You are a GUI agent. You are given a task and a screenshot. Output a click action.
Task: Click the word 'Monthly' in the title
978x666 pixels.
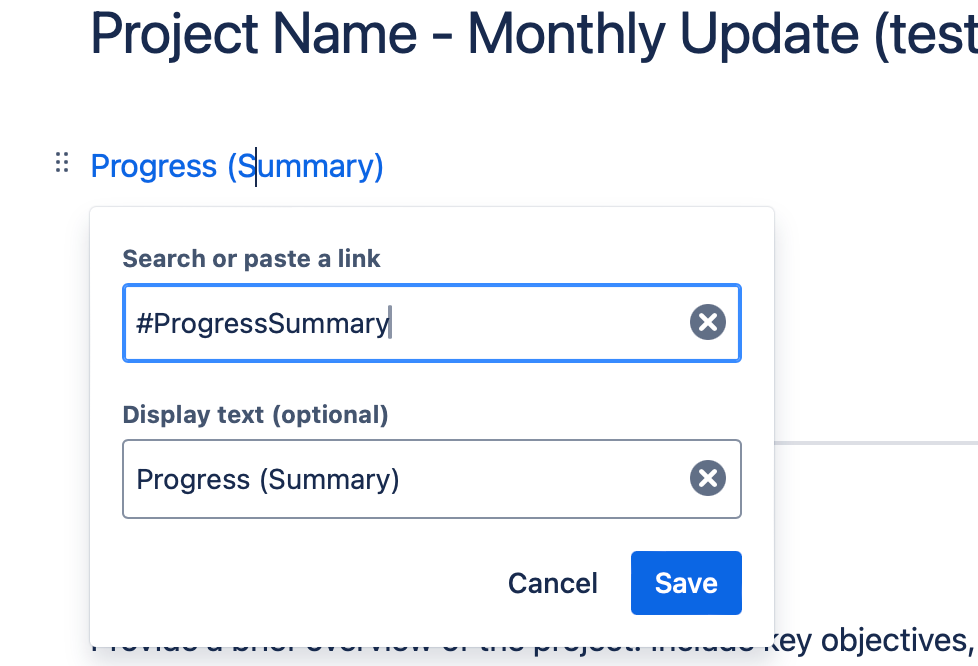pyautogui.click(x=566, y=34)
